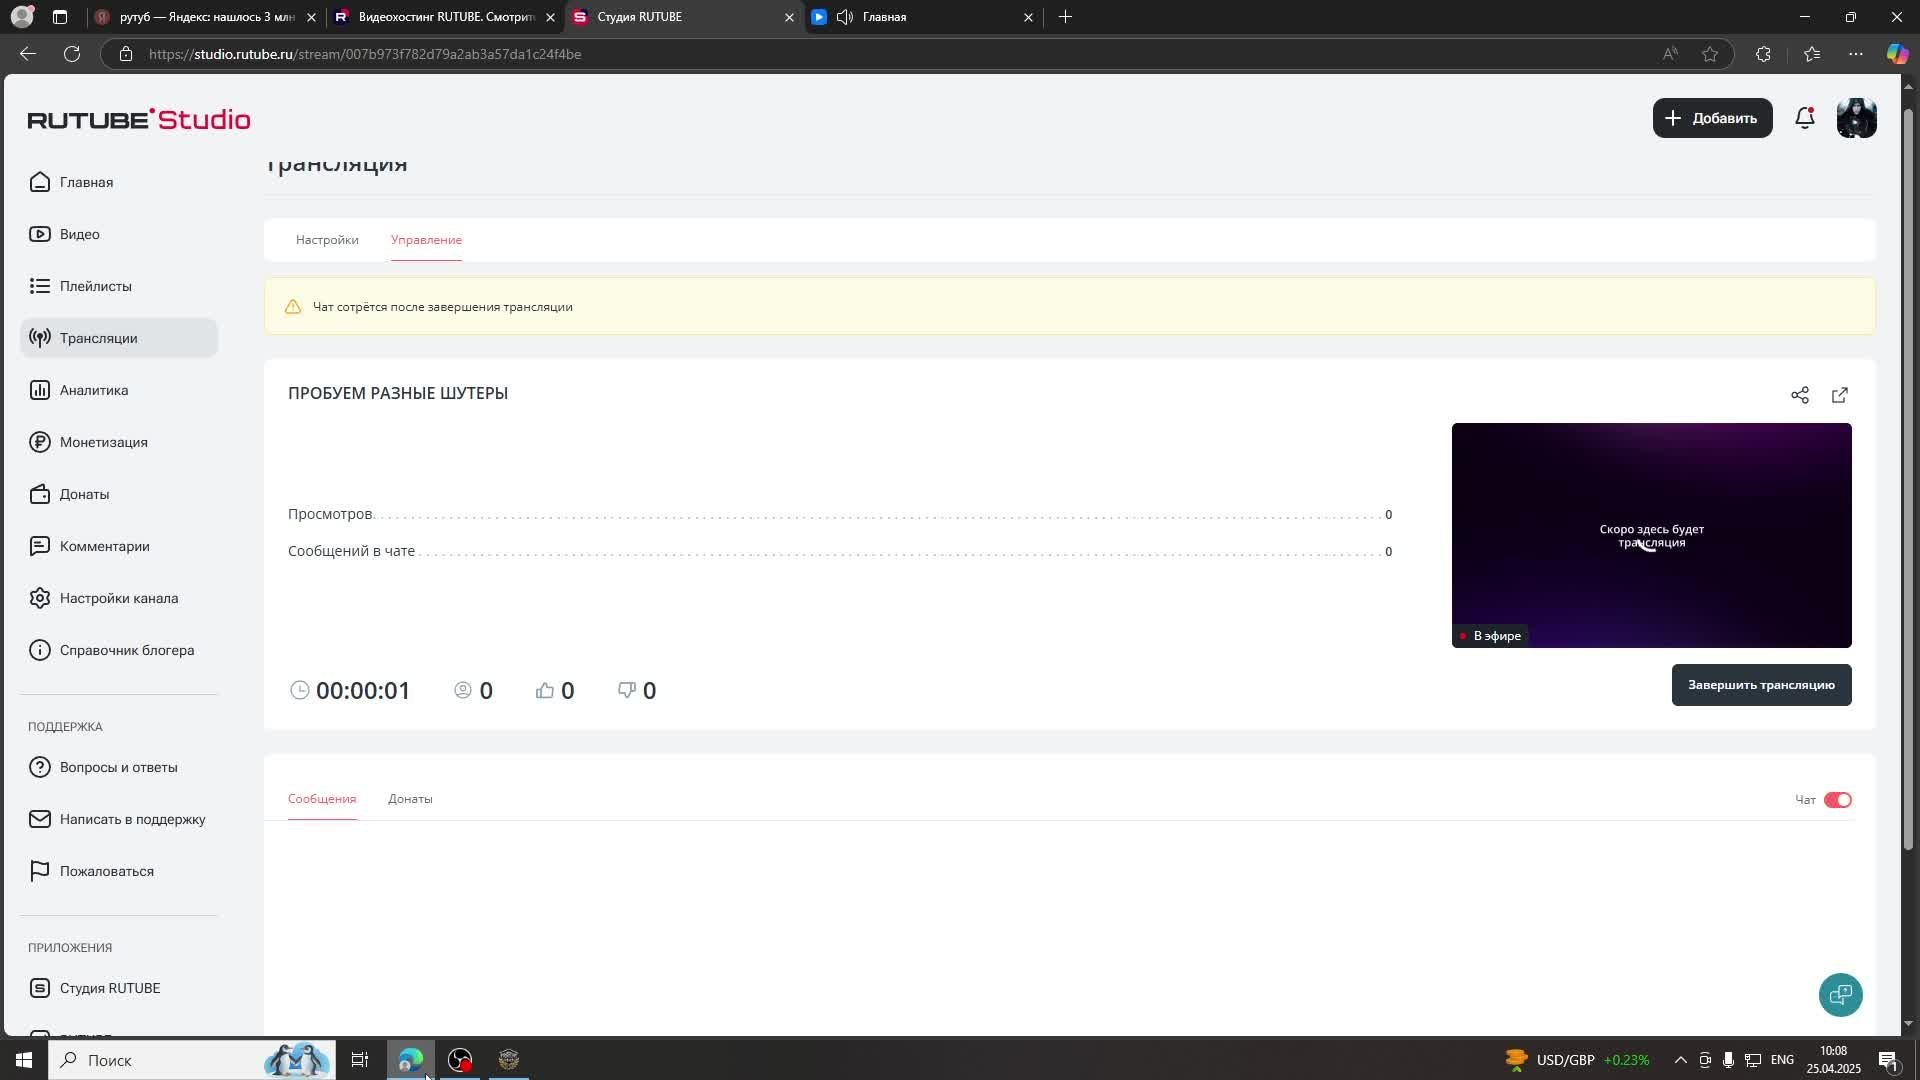Open Аналитика in the sidebar
1920x1080 pixels.
tap(93, 390)
